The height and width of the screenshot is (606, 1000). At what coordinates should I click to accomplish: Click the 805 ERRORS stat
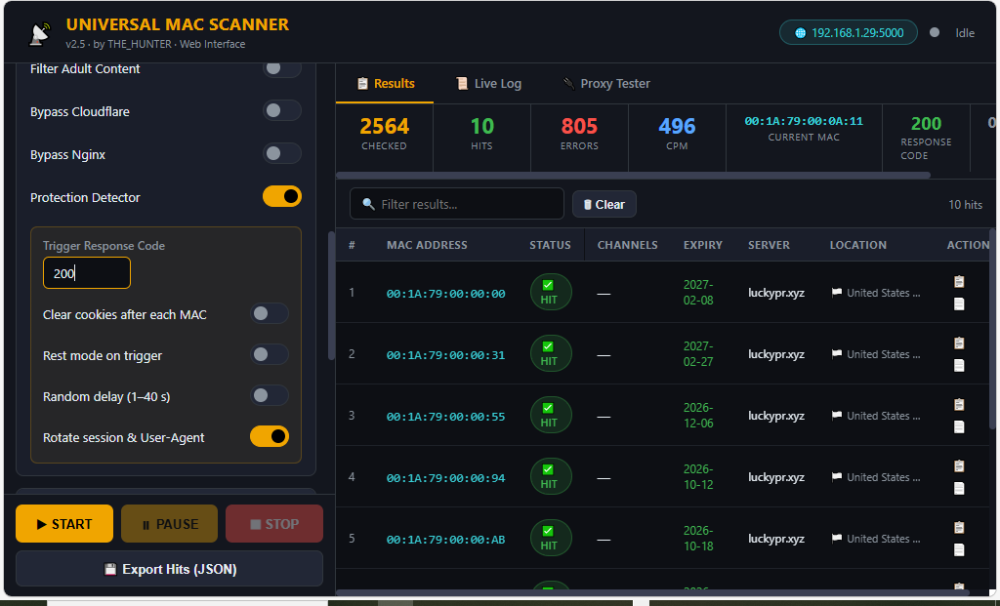pyautogui.click(x=579, y=133)
